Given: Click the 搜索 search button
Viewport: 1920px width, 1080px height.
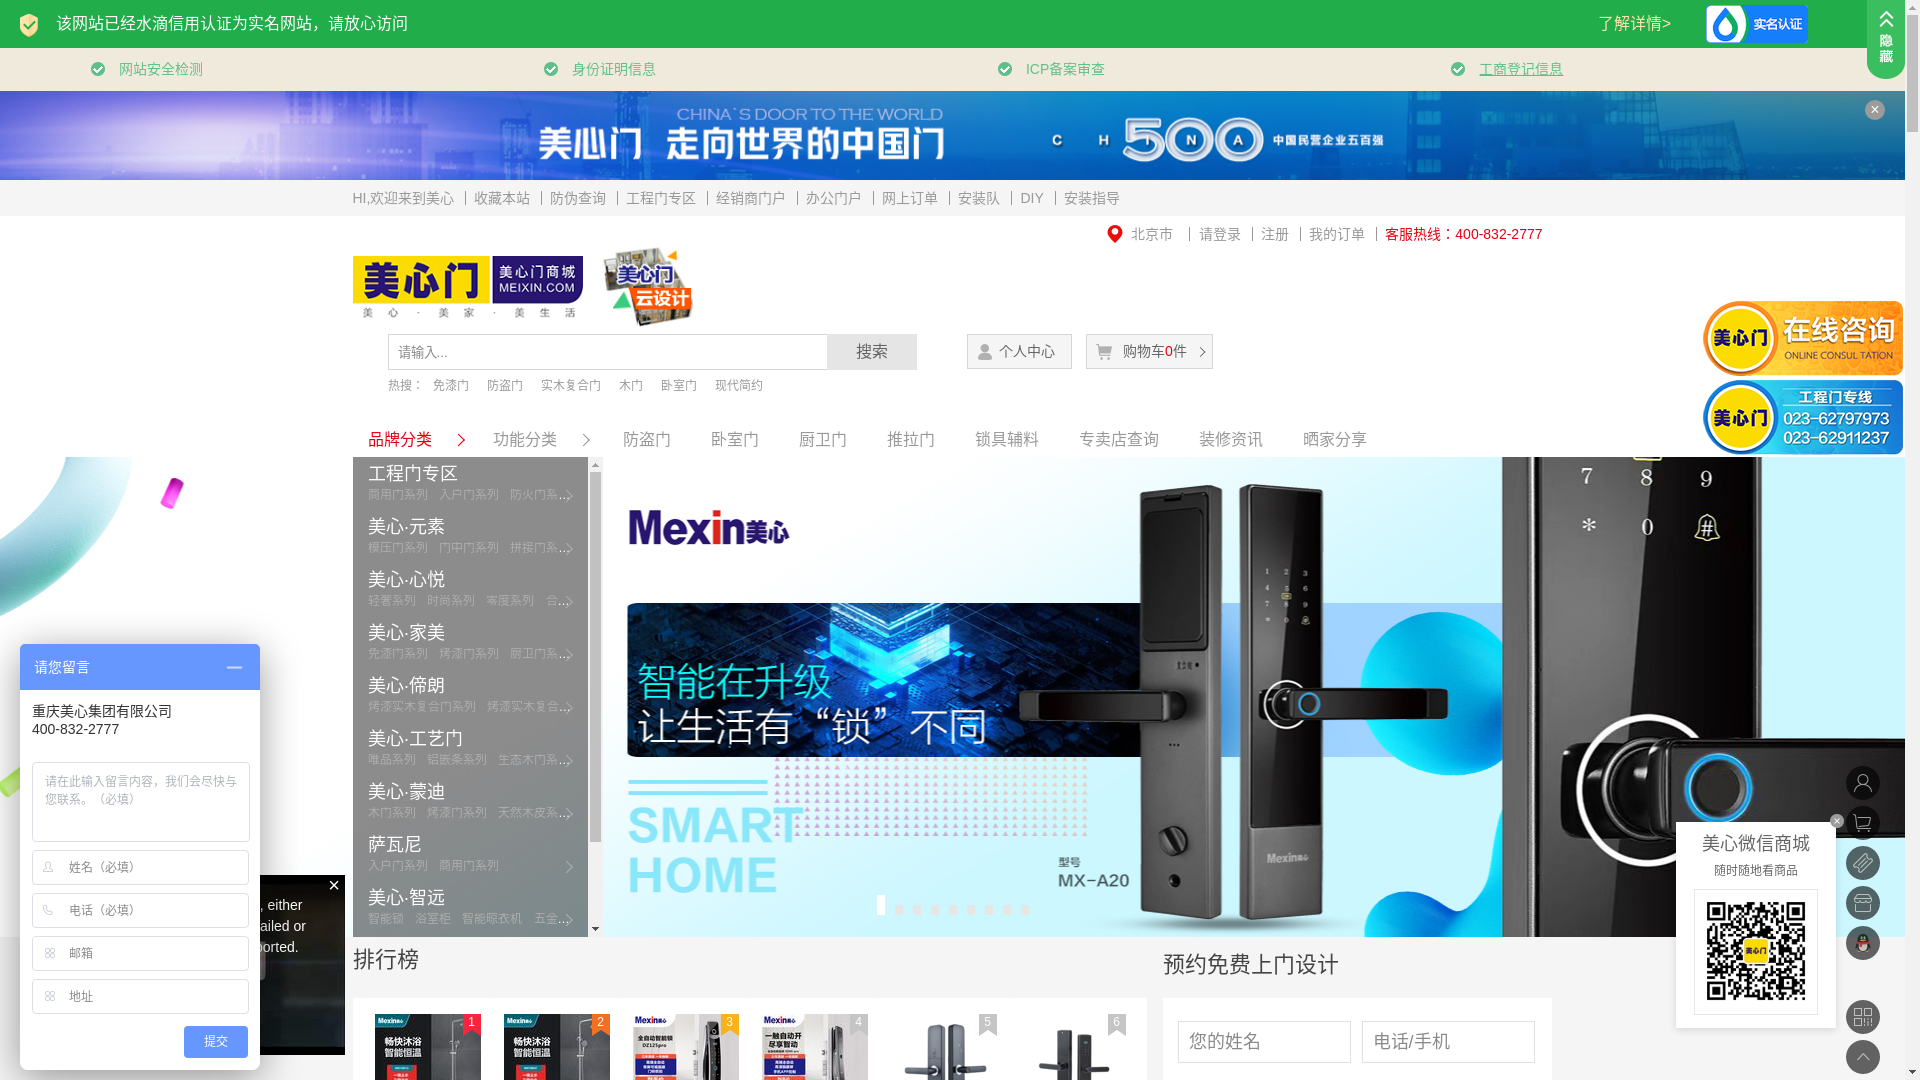Looking at the screenshot, I should (872, 352).
